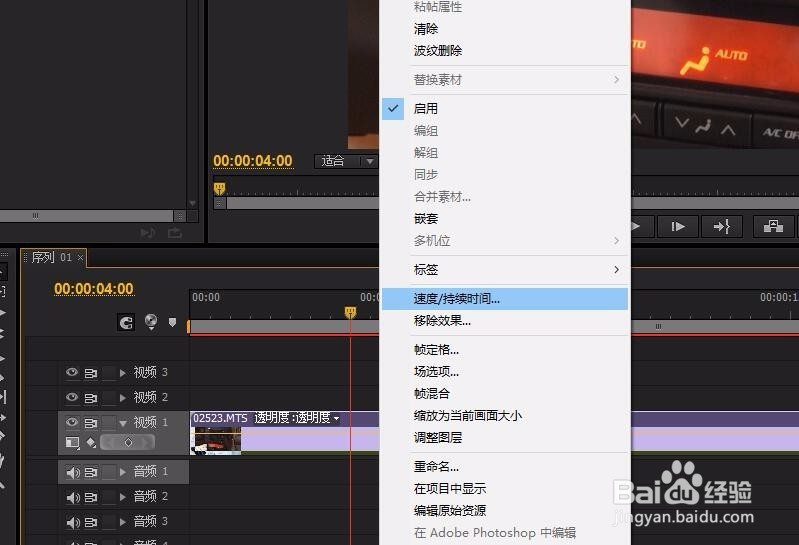Click program monitor timecode 00:00:04:00

point(253,161)
